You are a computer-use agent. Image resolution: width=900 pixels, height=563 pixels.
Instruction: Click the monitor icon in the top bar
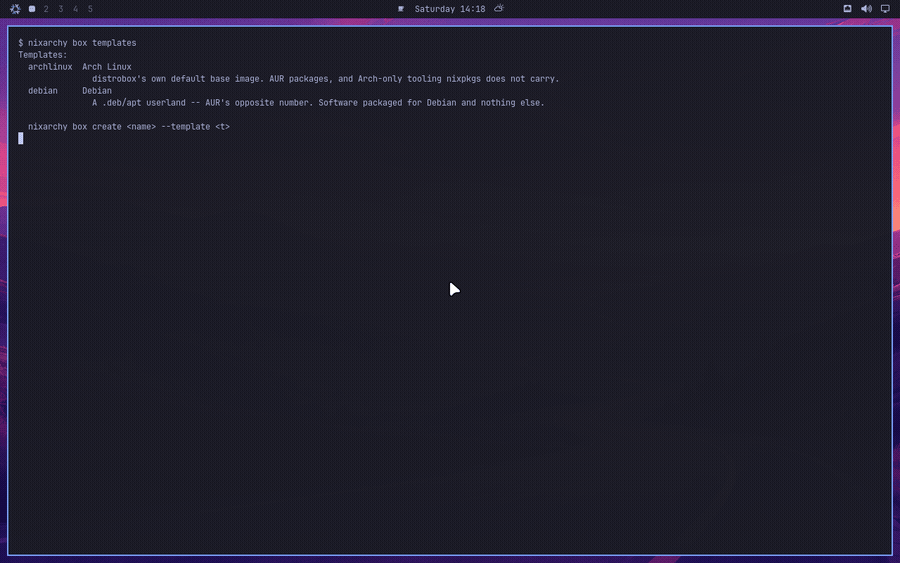885,9
